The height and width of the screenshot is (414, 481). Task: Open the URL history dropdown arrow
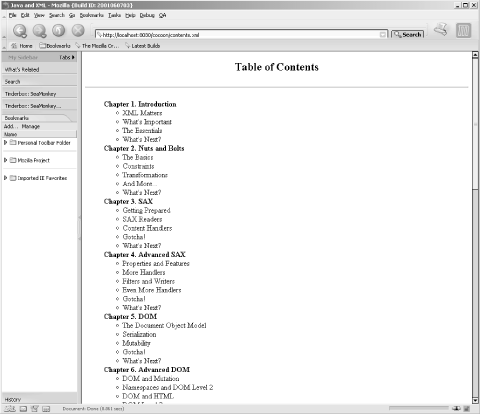tap(383, 35)
